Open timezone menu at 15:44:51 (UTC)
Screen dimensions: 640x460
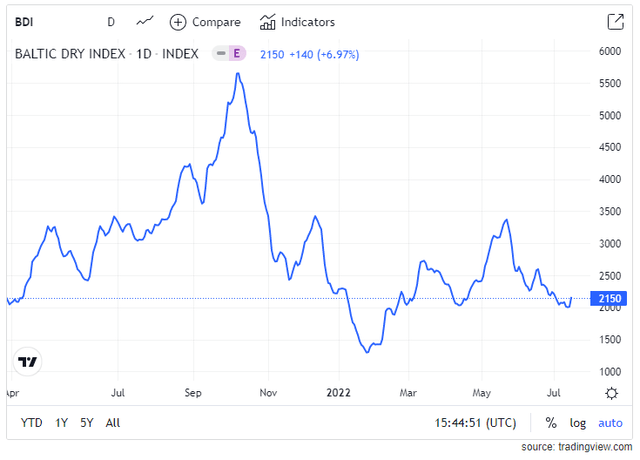click(x=475, y=423)
